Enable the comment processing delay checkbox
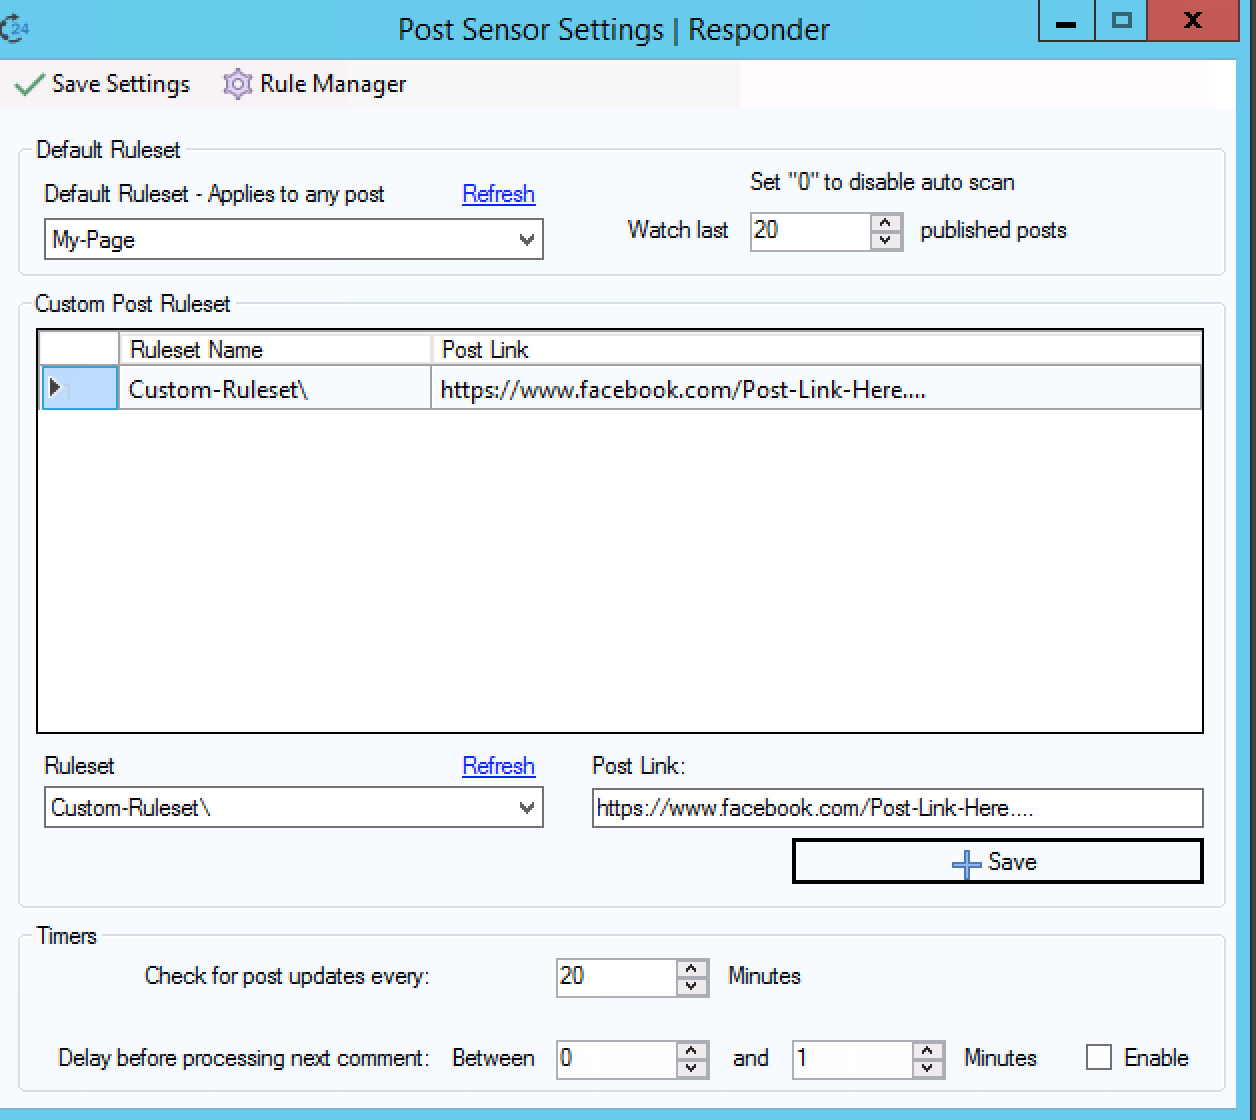This screenshot has height=1120, width=1256. [x=1099, y=1057]
